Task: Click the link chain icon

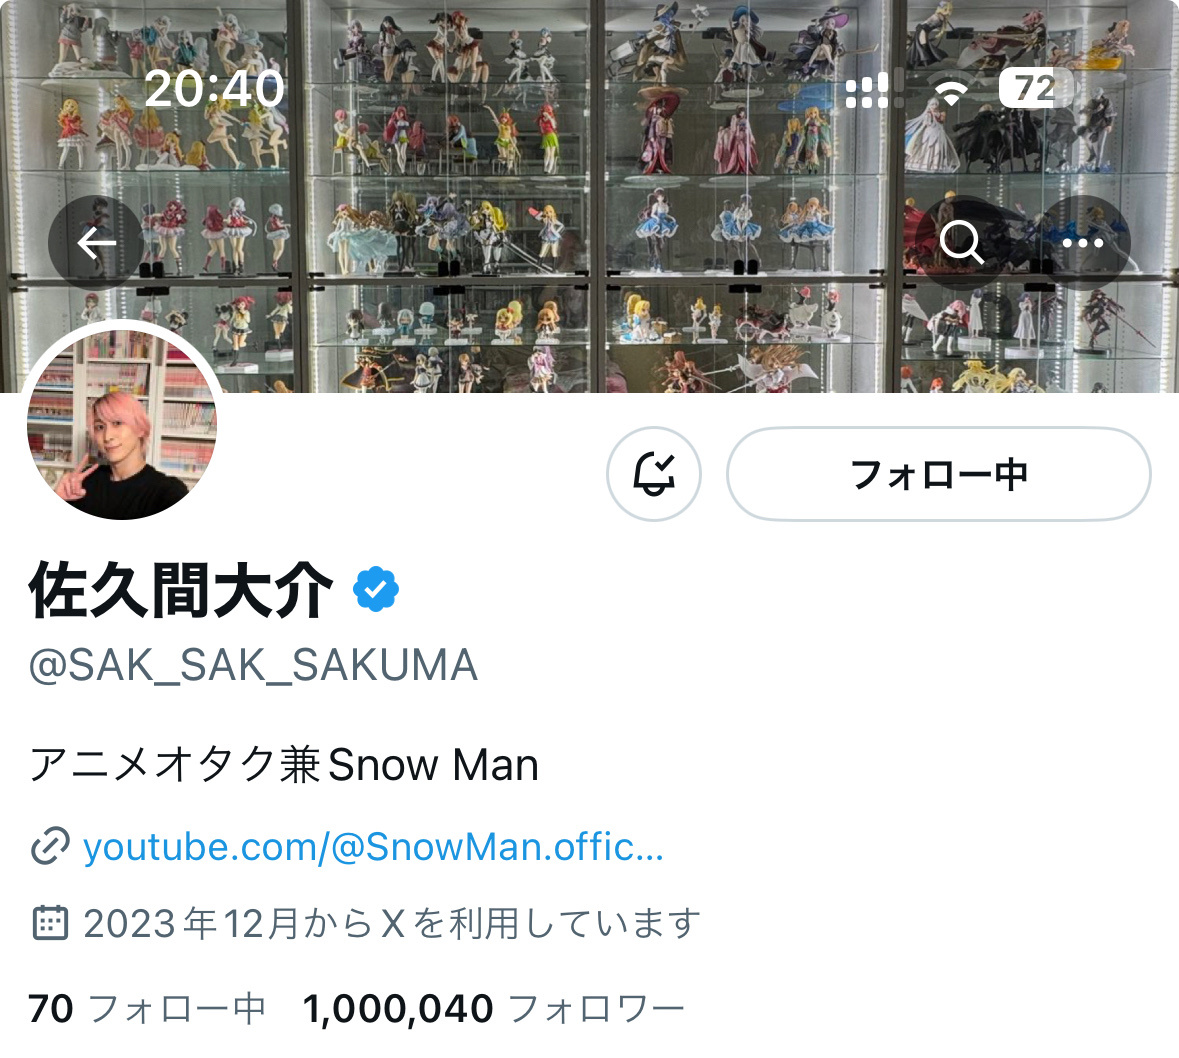Action: coord(50,846)
